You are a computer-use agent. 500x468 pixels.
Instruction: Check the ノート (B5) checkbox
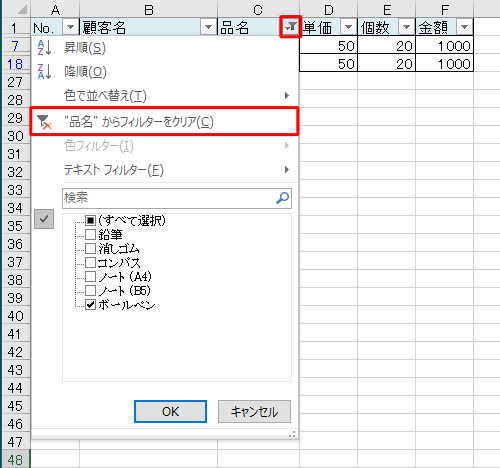90,291
